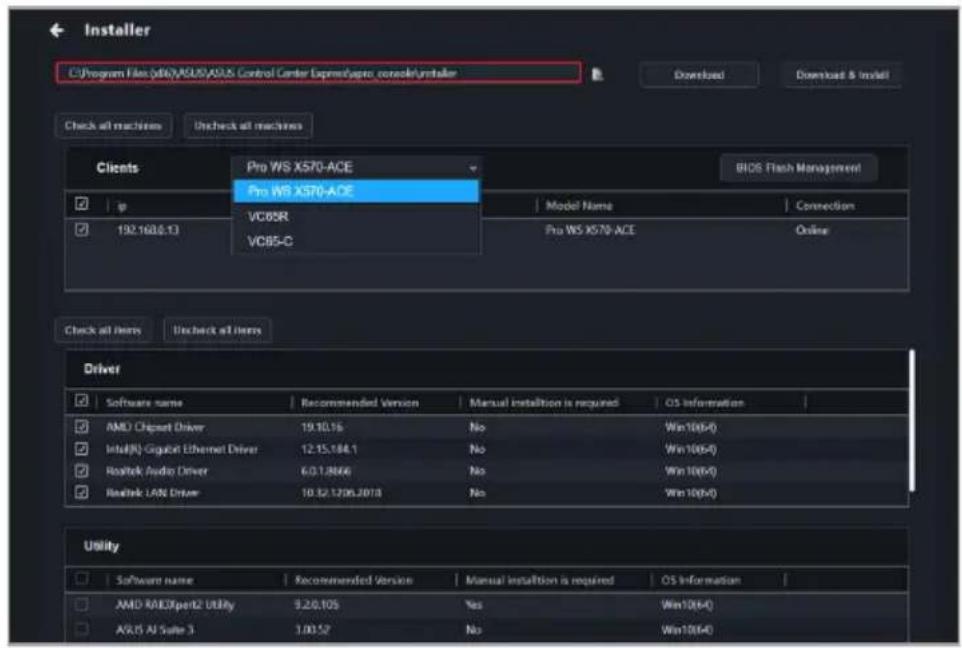The width and height of the screenshot is (962, 648).
Task: Click the installer path input field
Action: click(x=318, y=73)
